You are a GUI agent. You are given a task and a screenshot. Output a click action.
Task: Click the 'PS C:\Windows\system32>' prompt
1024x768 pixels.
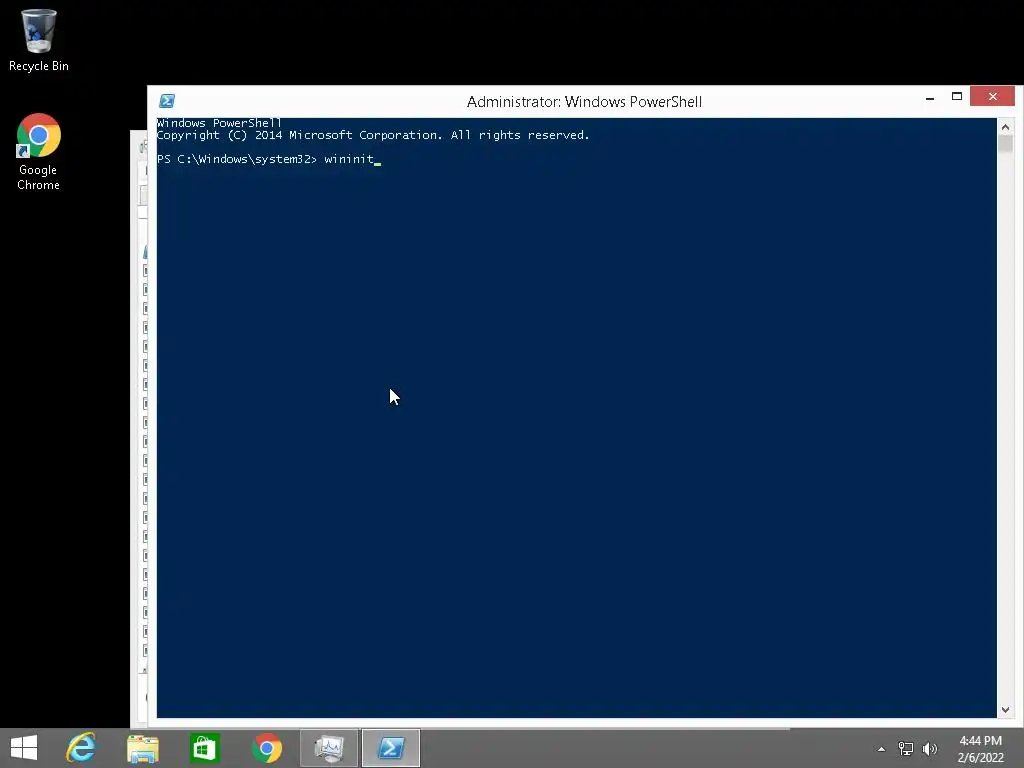coord(236,159)
